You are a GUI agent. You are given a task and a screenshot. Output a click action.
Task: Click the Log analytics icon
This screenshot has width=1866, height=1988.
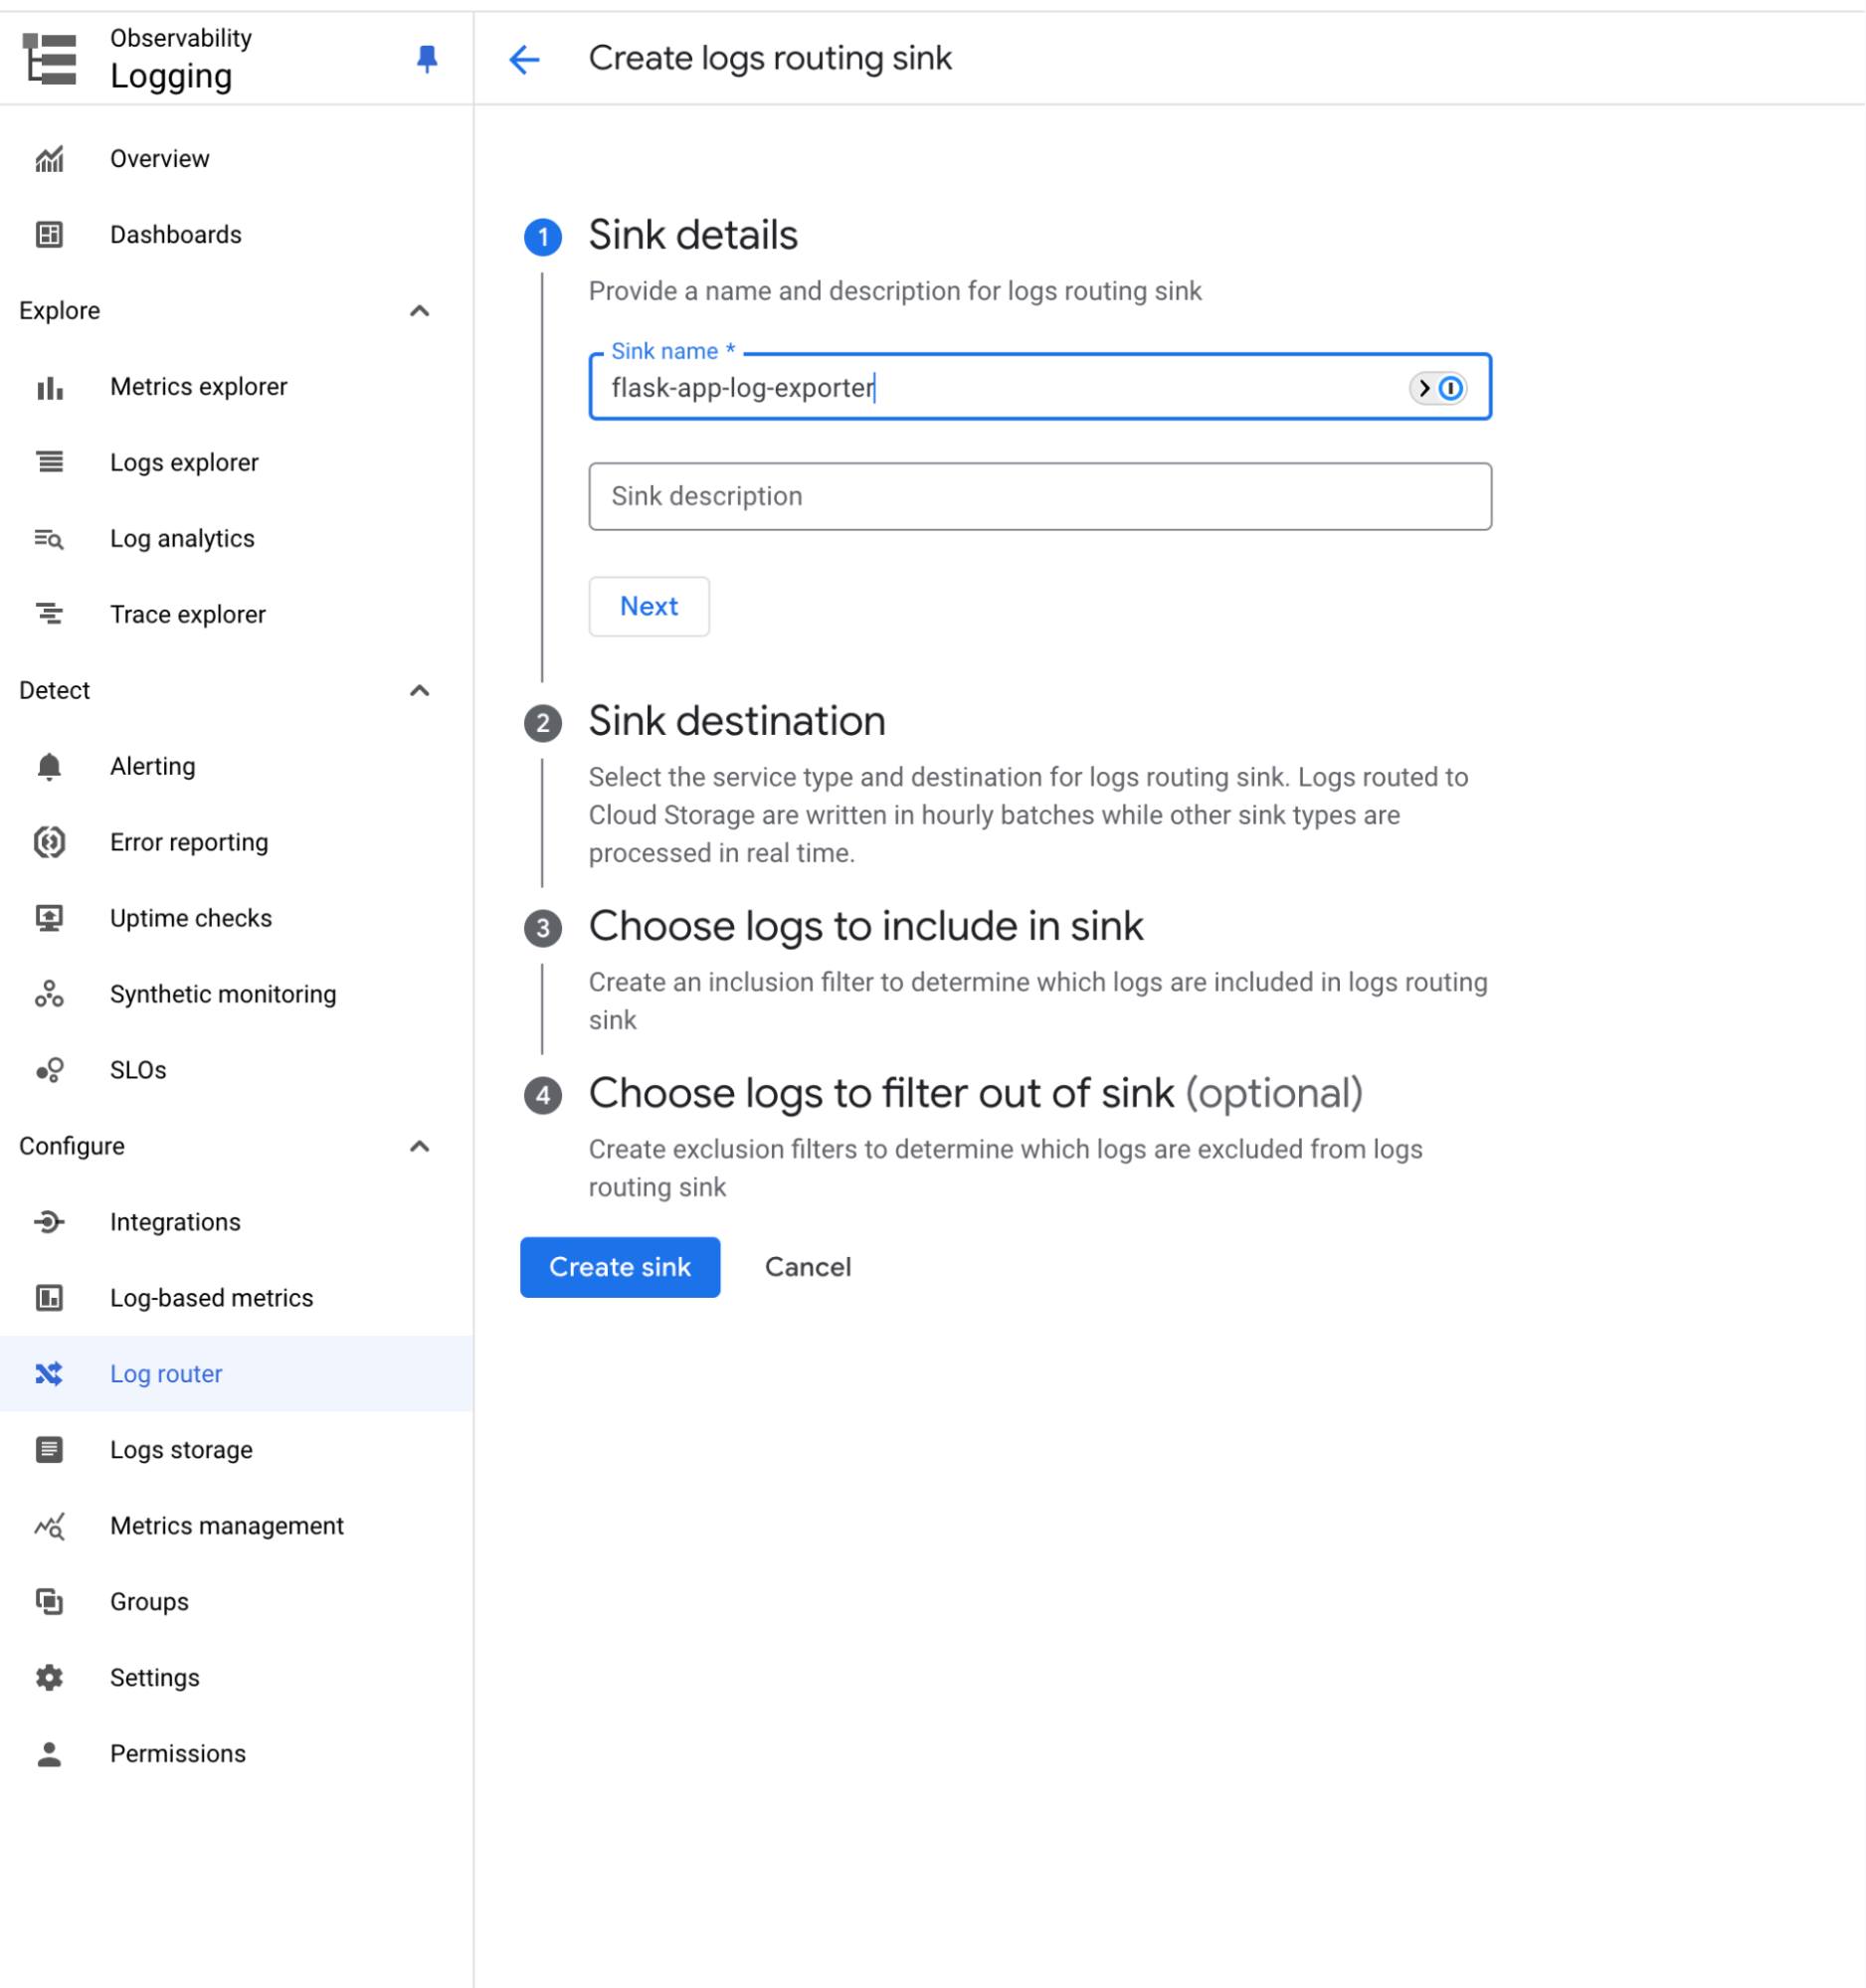pyautogui.click(x=49, y=538)
